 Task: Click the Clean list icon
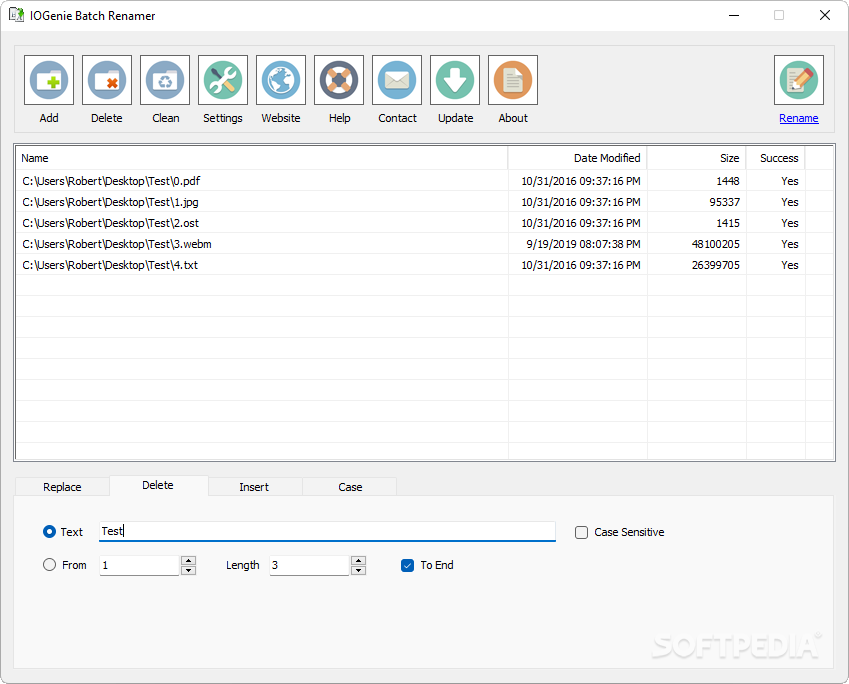click(165, 80)
